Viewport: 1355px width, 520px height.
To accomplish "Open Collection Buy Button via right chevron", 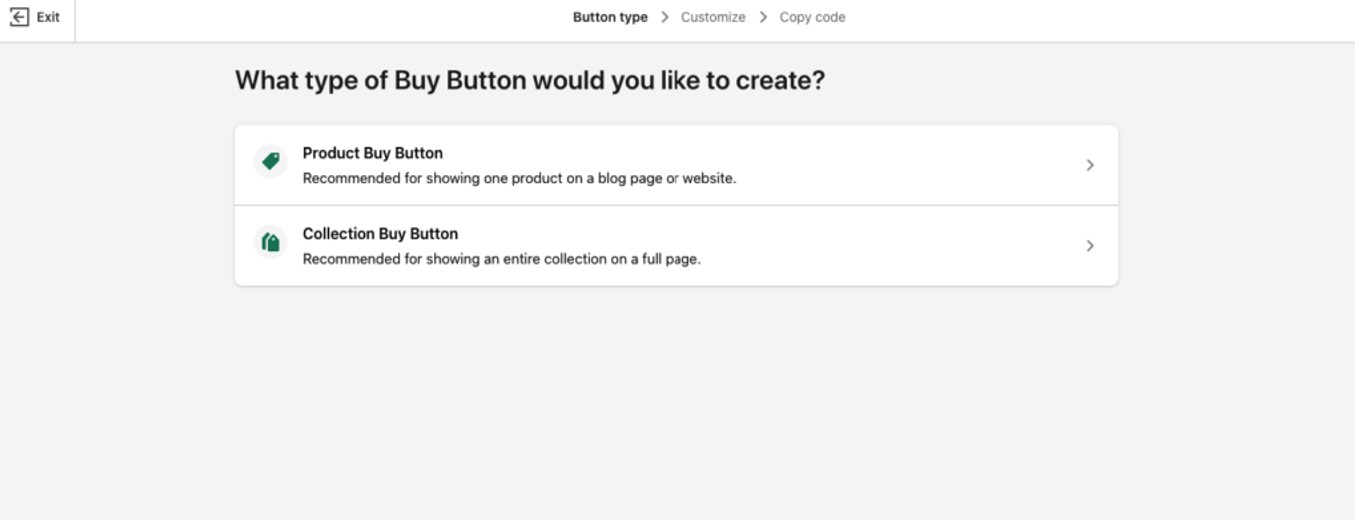I will (1090, 246).
